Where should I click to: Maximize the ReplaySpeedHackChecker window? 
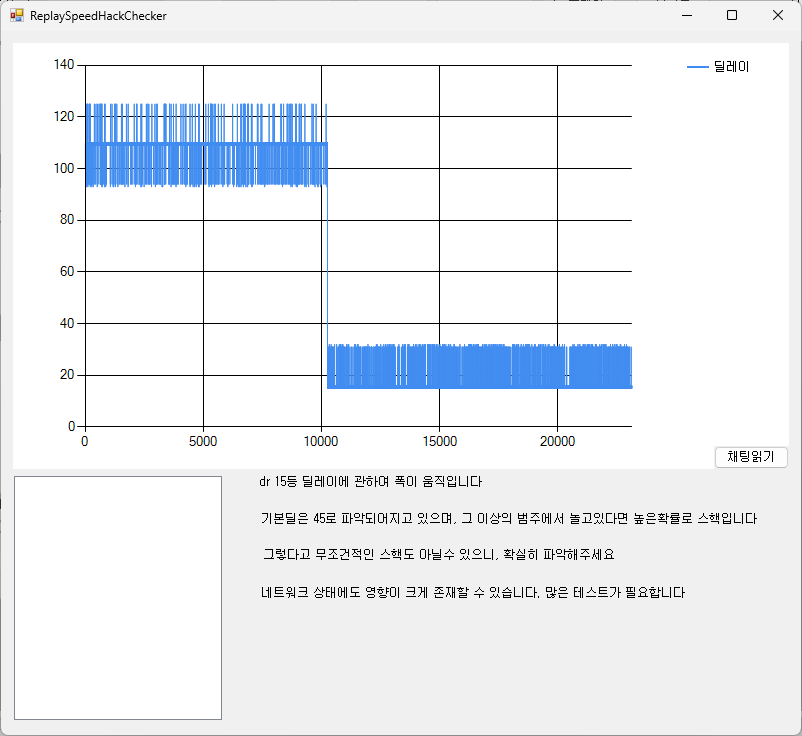[x=732, y=16]
